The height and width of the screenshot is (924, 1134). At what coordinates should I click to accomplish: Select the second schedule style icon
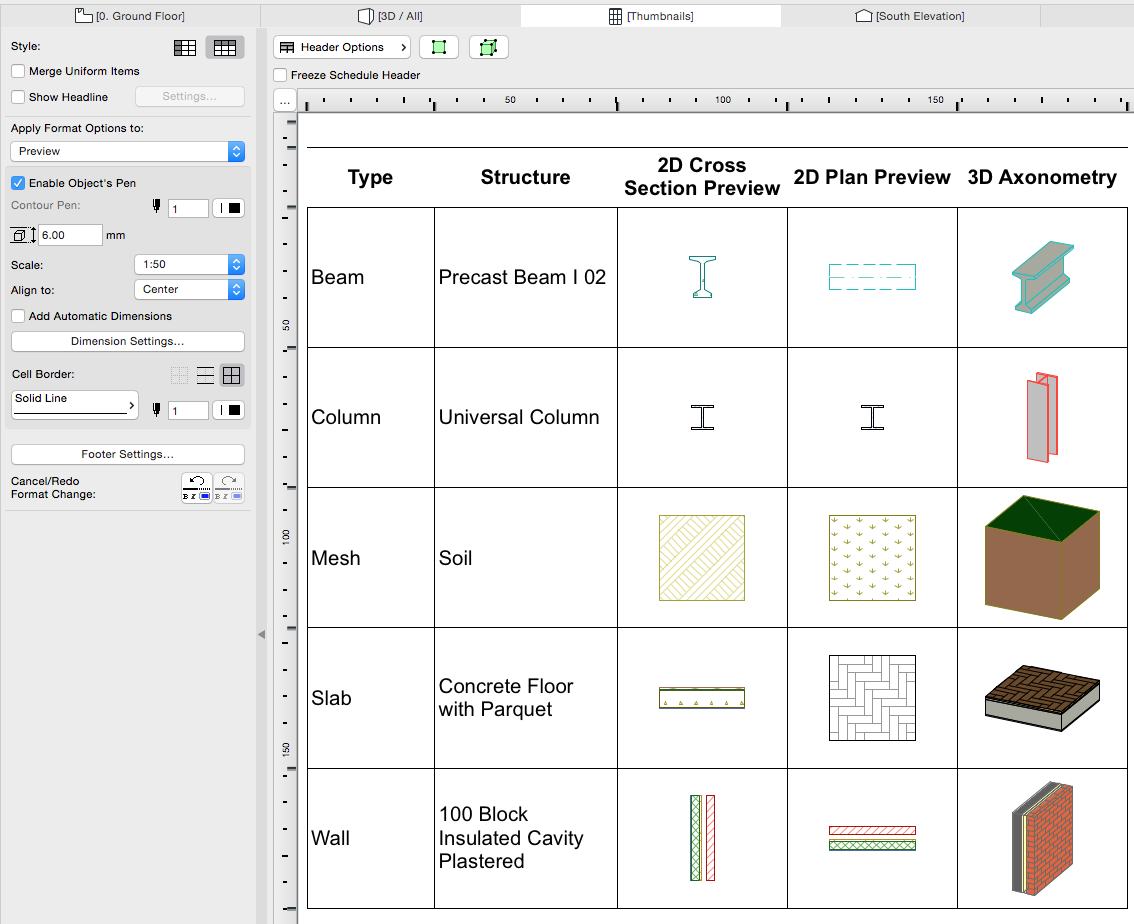tap(225, 47)
